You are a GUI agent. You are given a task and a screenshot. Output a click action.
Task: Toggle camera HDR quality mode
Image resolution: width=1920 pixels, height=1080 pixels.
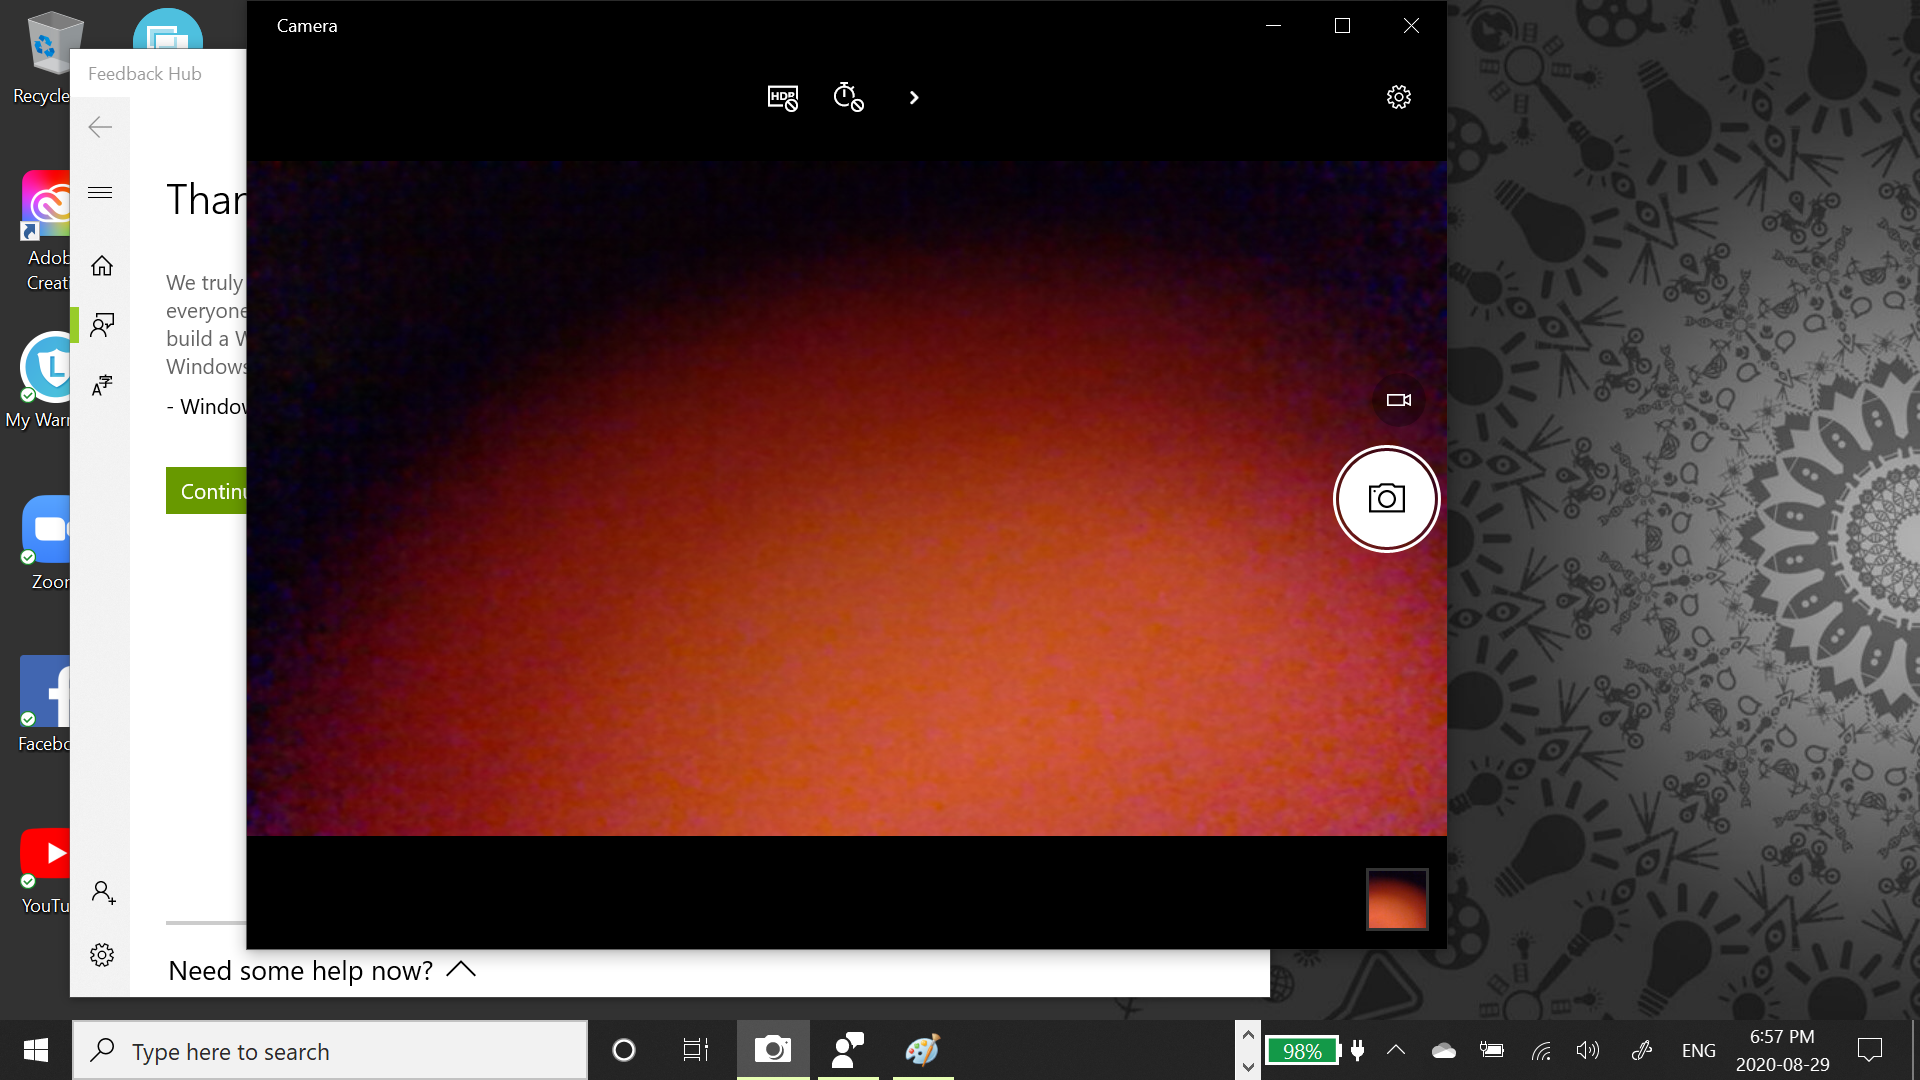tap(782, 96)
